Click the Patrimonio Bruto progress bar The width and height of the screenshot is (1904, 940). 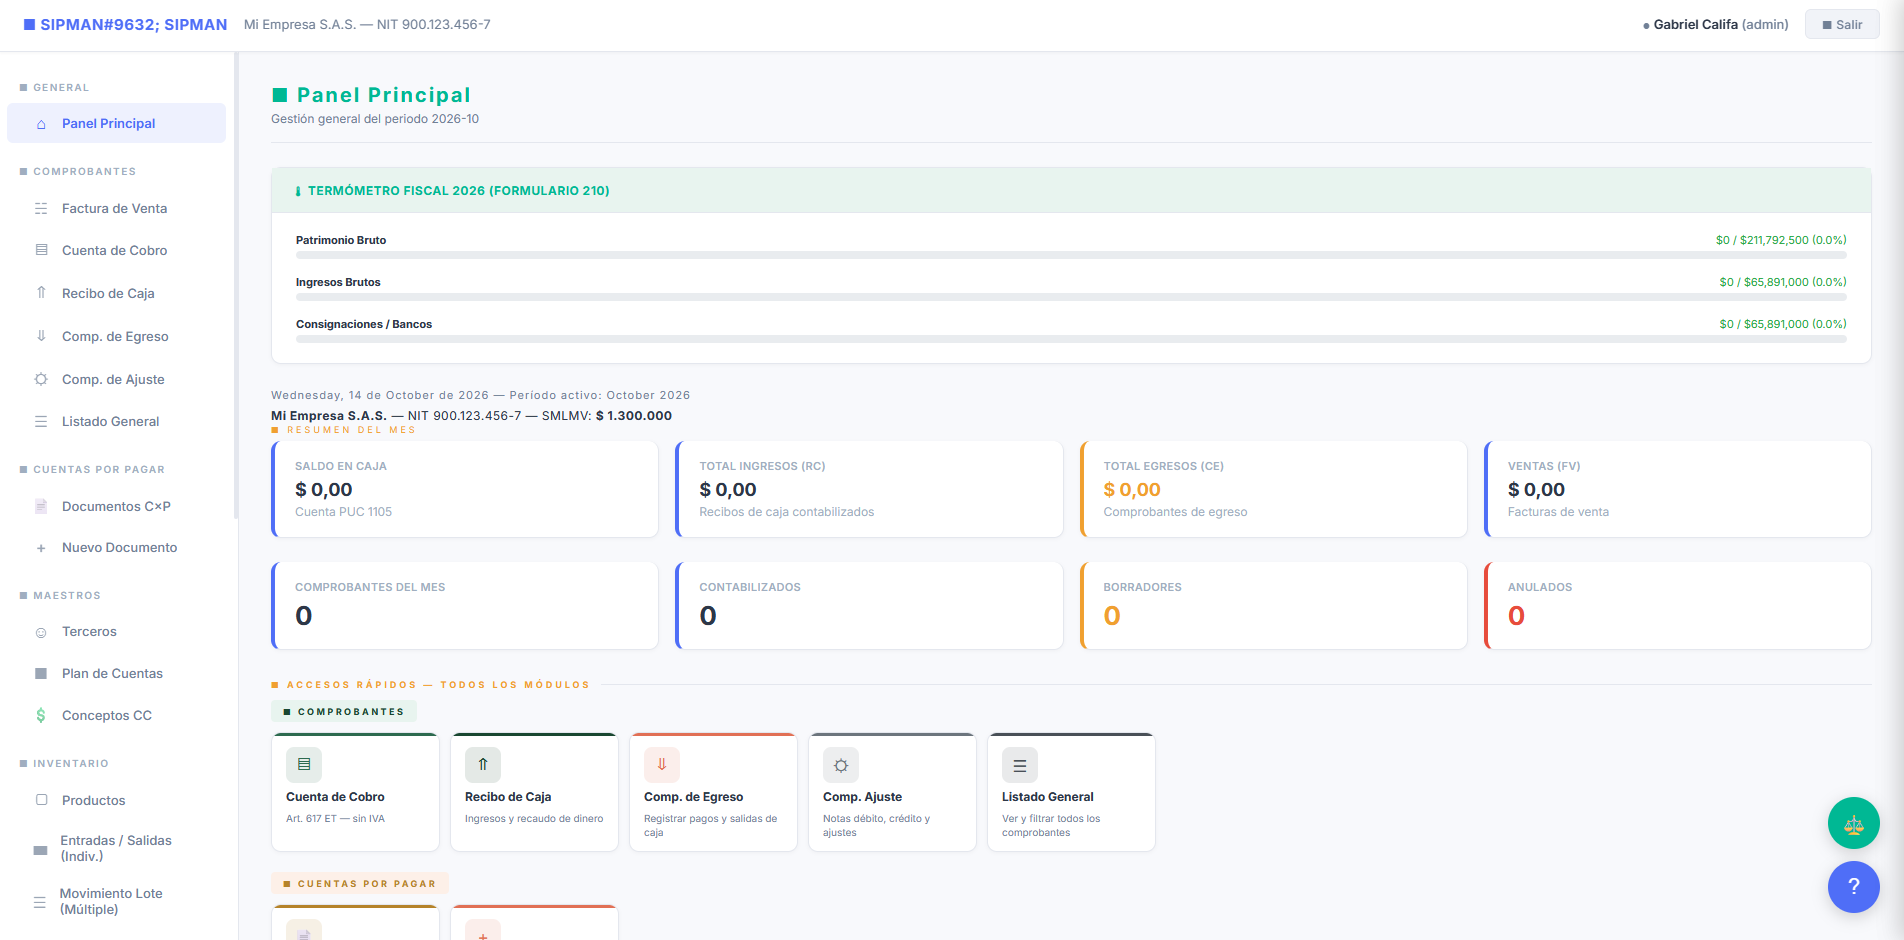click(x=1071, y=255)
